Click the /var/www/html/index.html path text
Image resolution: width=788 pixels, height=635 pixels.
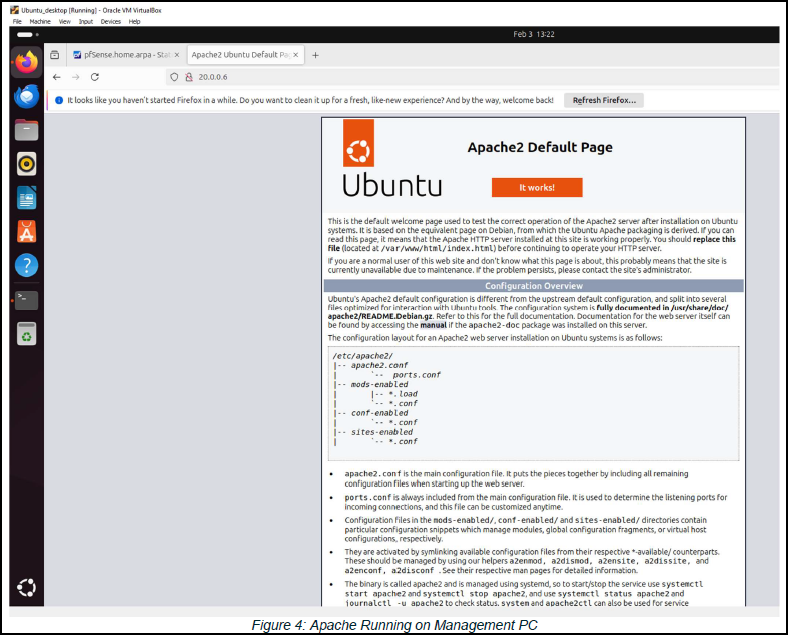coord(438,248)
